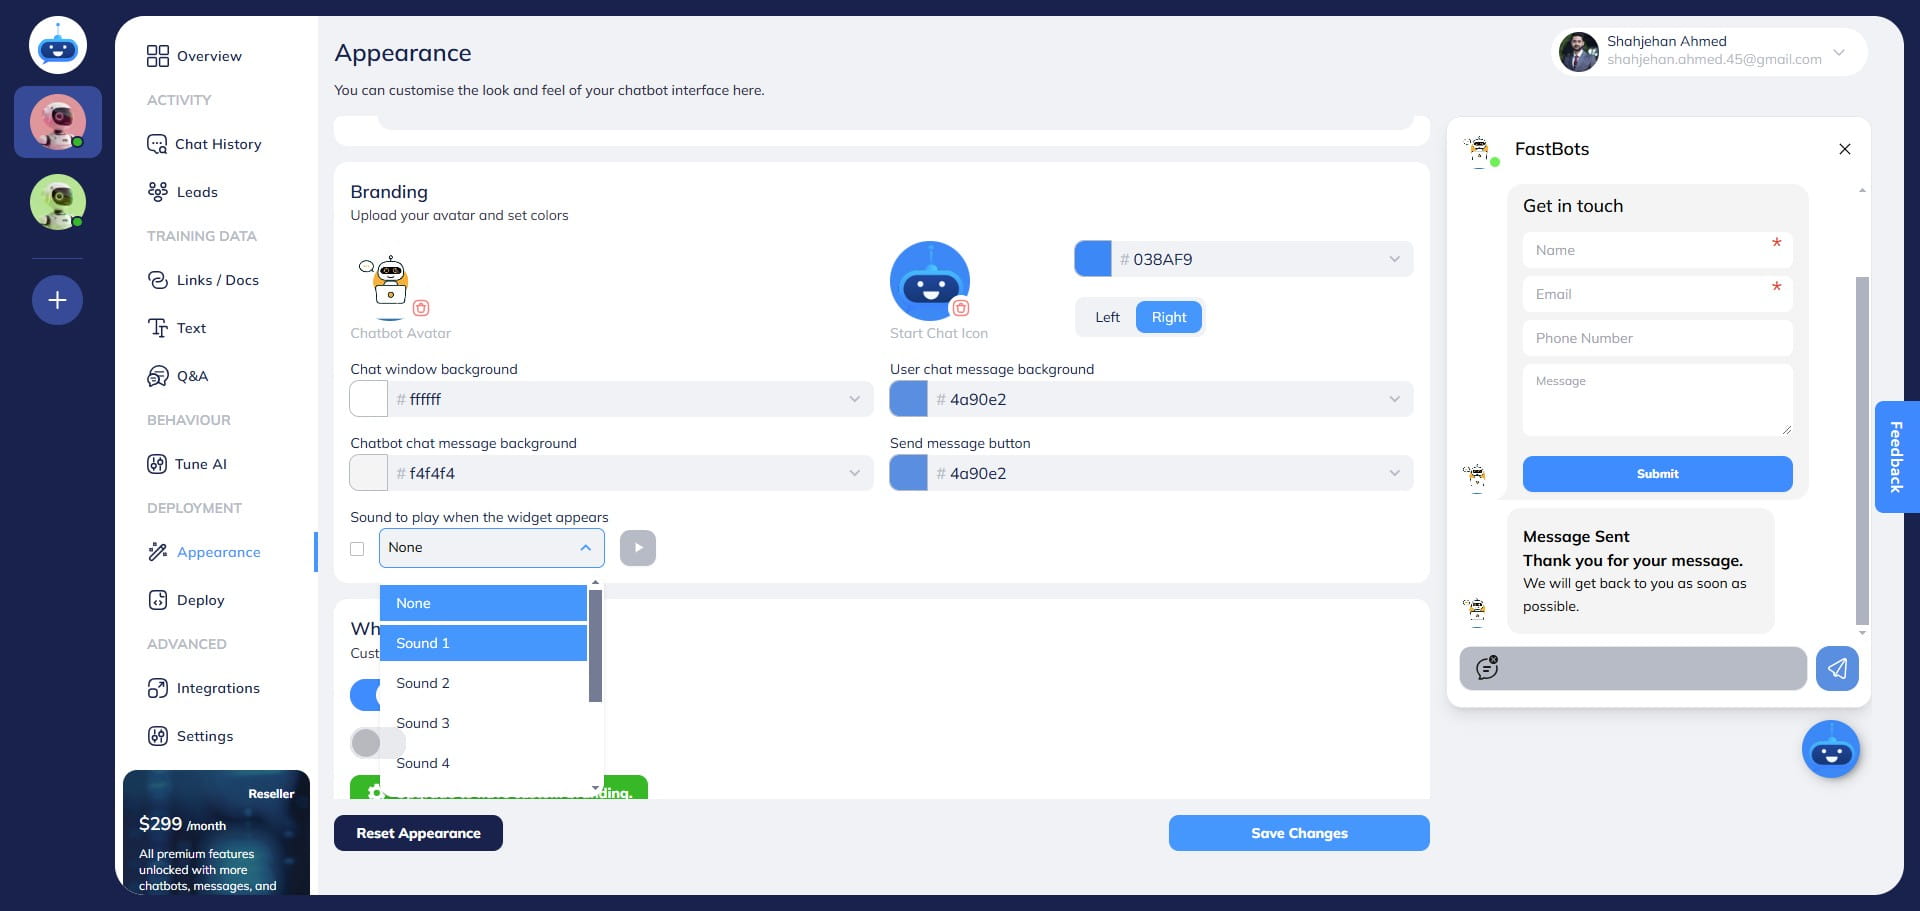Open the Settings section
Image resolution: width=1920 pixels, height=911 pixels.
coord(204,736)
